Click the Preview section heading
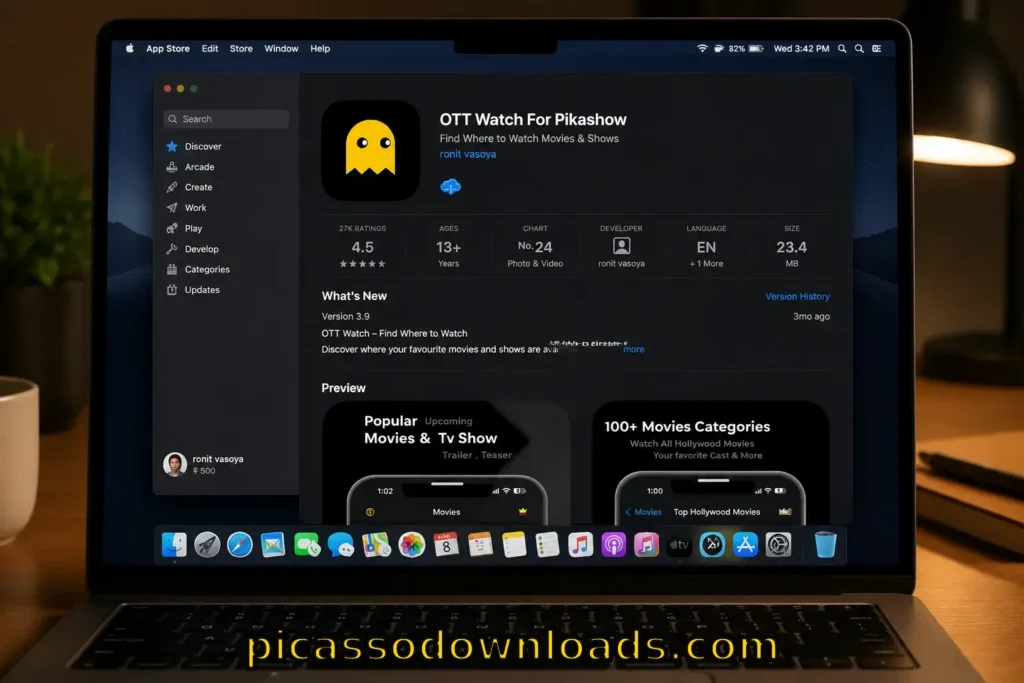The image size is (1024, 683). pos(344,388)
